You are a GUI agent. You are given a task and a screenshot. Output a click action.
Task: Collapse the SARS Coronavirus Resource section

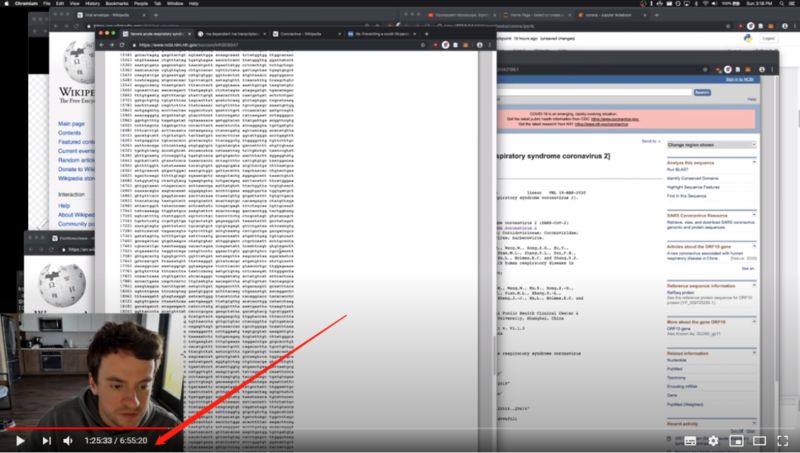[754, 215]
